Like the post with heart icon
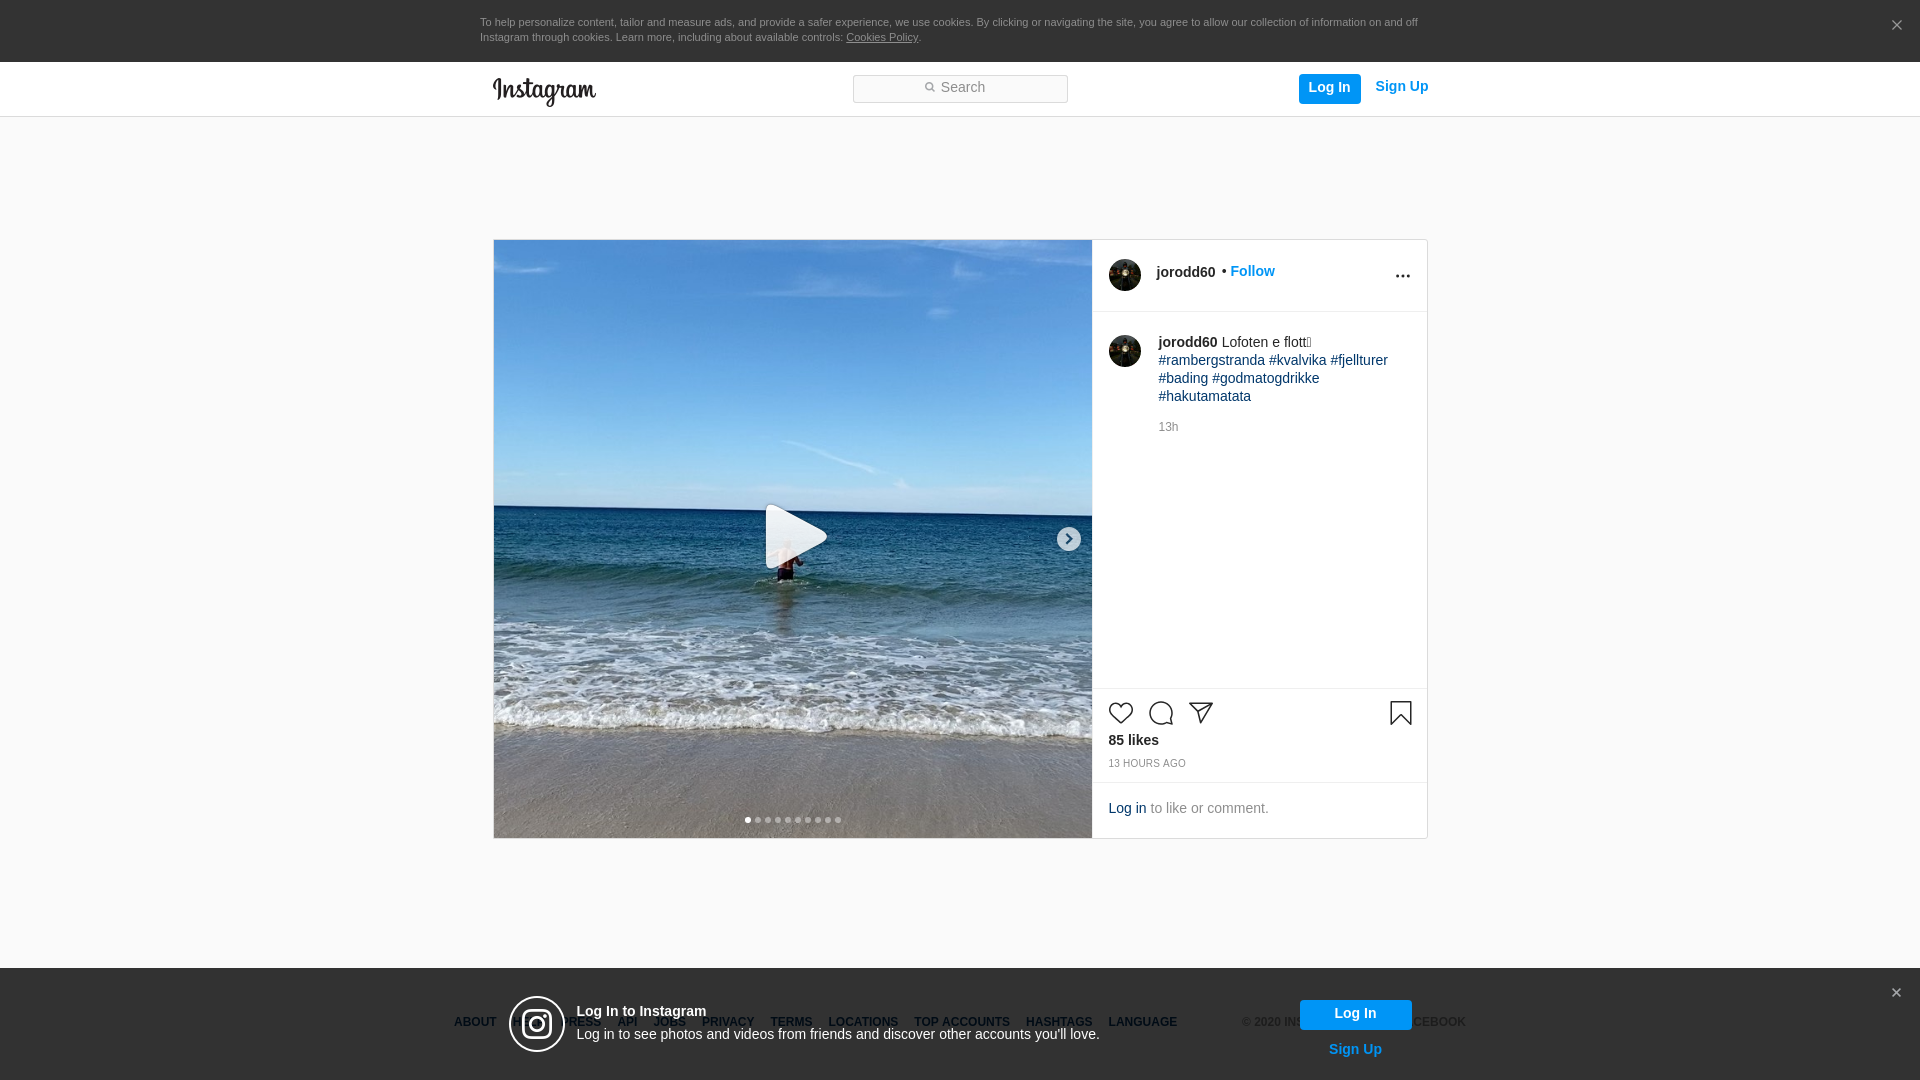 pyautogui.click(x=1120, y=713)
